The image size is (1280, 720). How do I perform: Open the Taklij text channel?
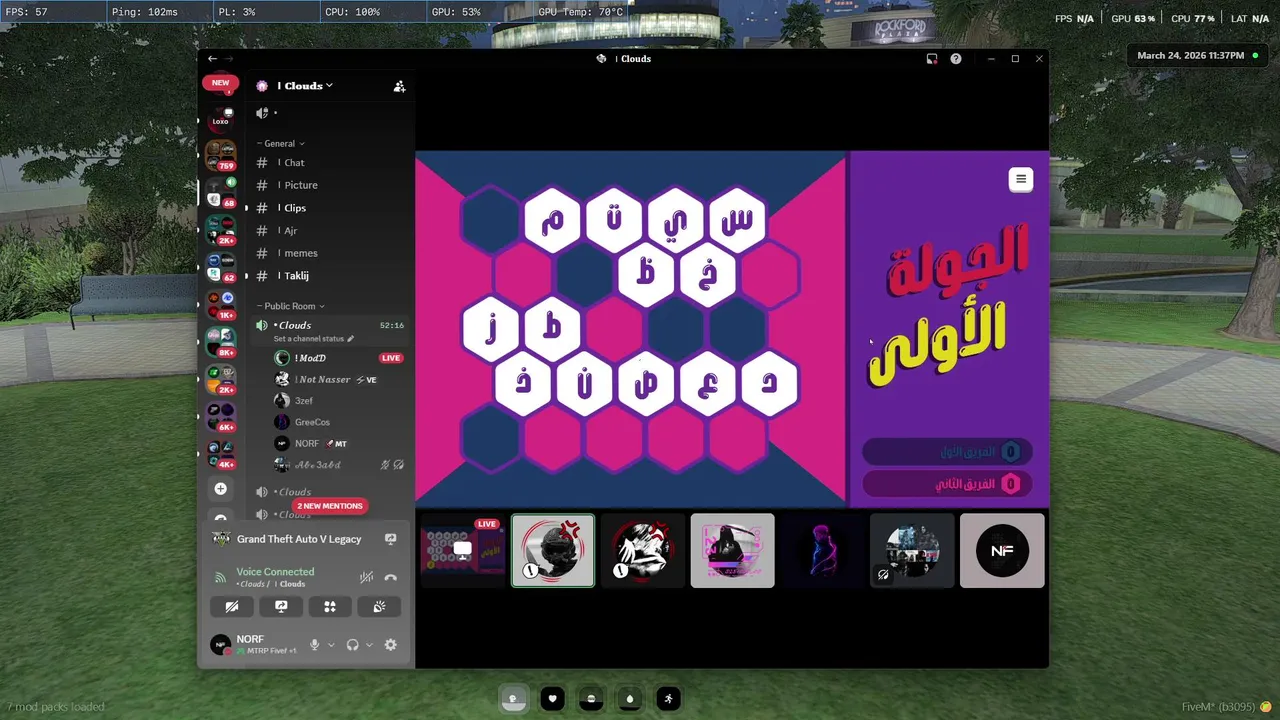[329, 276]
